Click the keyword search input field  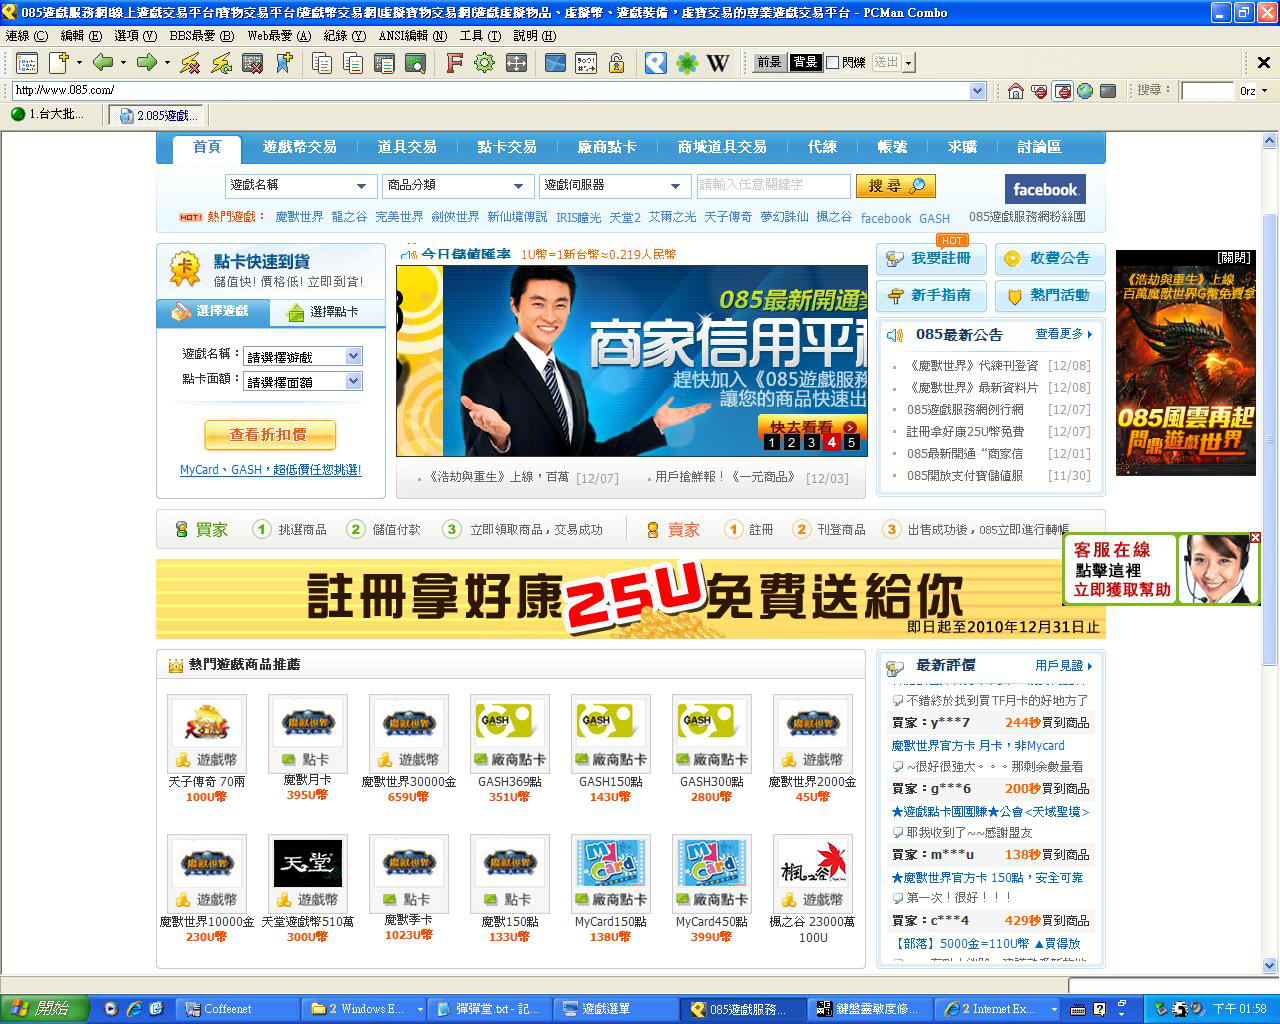pyautogui.click(x=773, y=185)
